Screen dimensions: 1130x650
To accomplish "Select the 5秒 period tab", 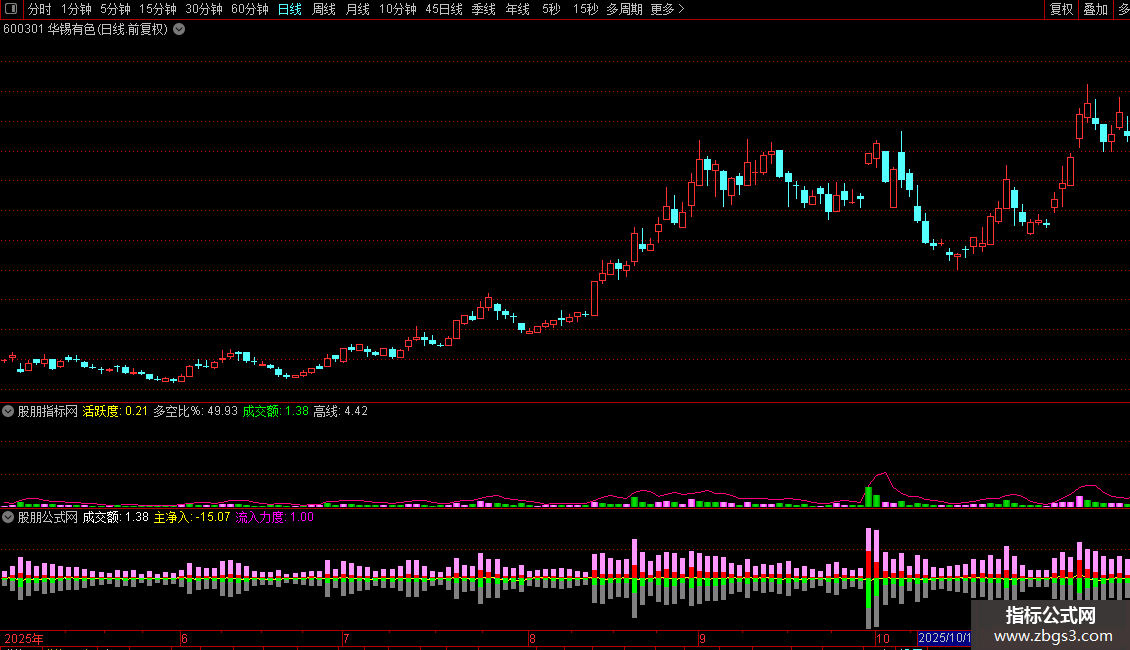I will point(551,9).
